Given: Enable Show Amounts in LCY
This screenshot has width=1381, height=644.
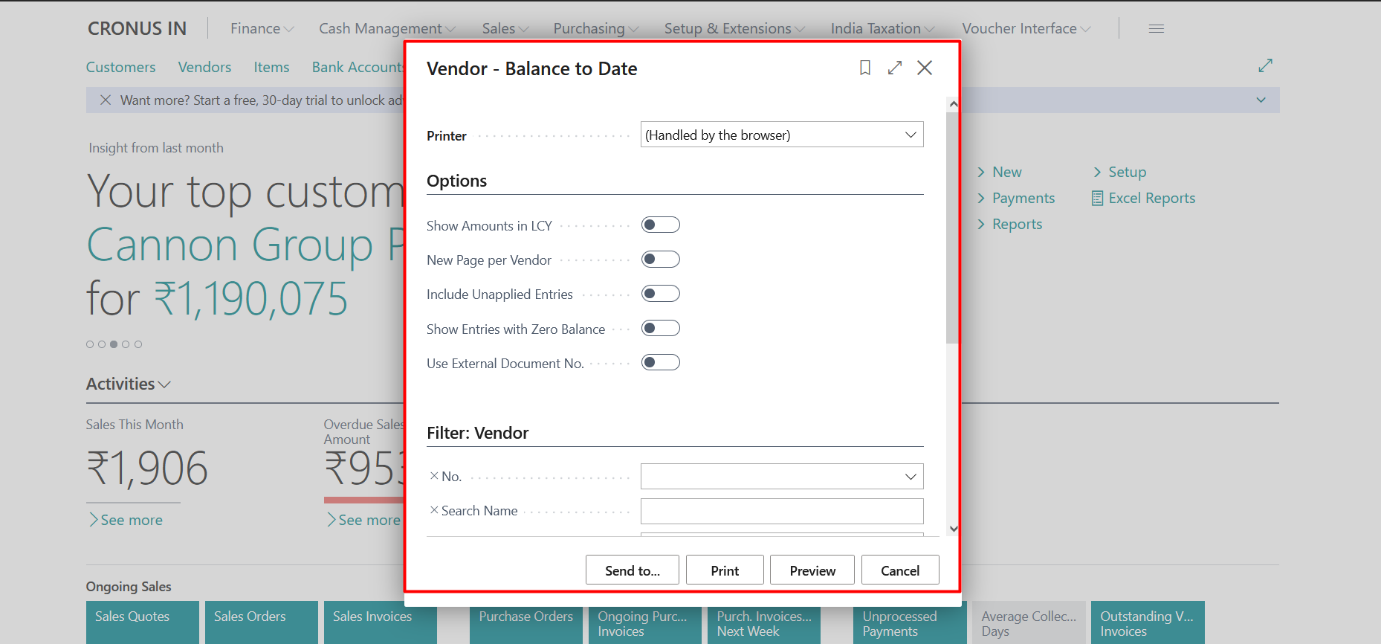Looking at the screenshot, I should [660, 224].
